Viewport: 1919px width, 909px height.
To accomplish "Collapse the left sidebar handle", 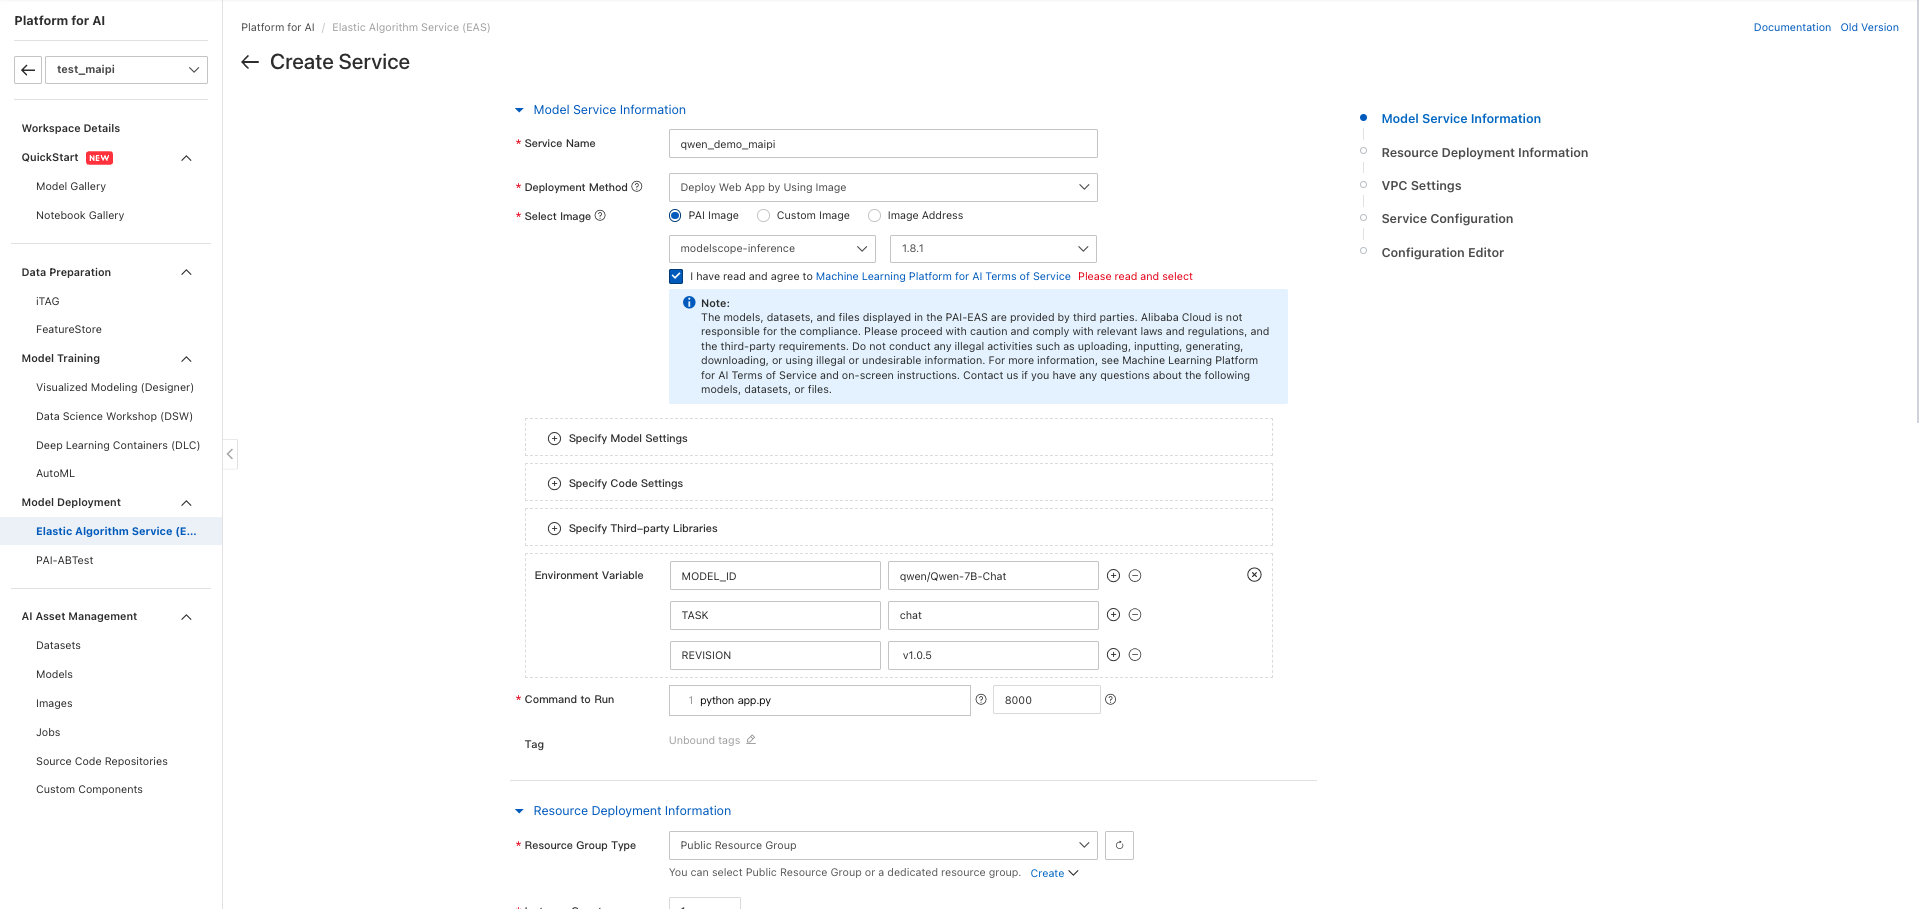I will pos(230,454).
